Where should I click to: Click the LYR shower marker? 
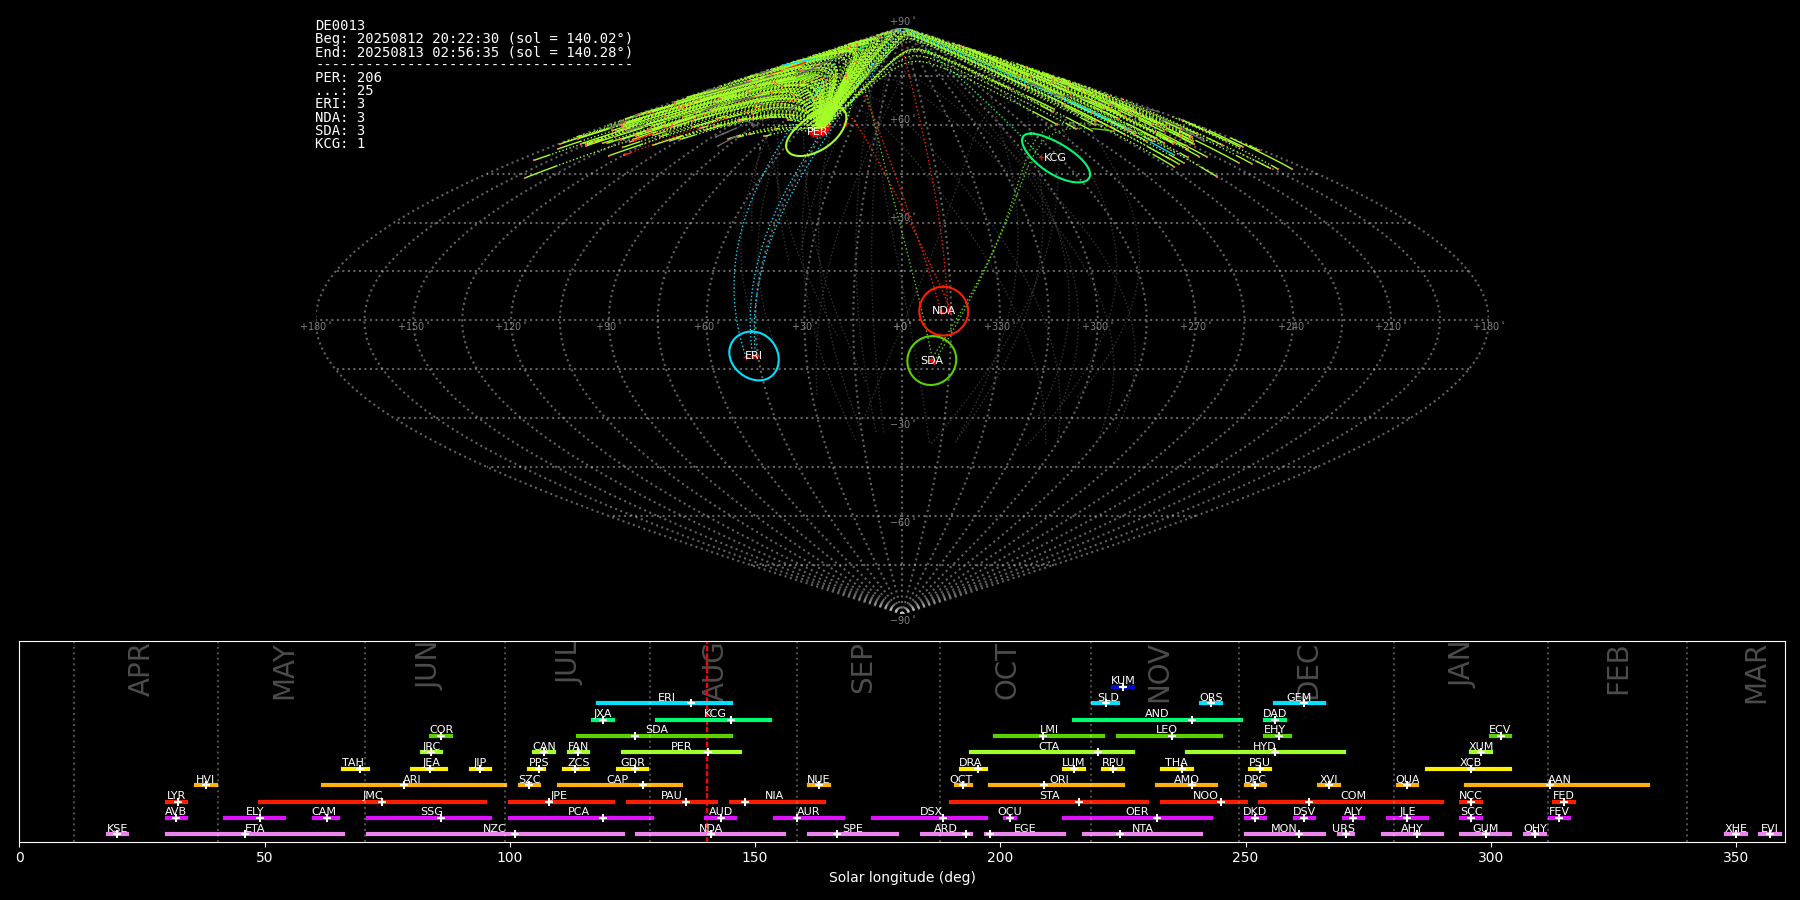176,800
